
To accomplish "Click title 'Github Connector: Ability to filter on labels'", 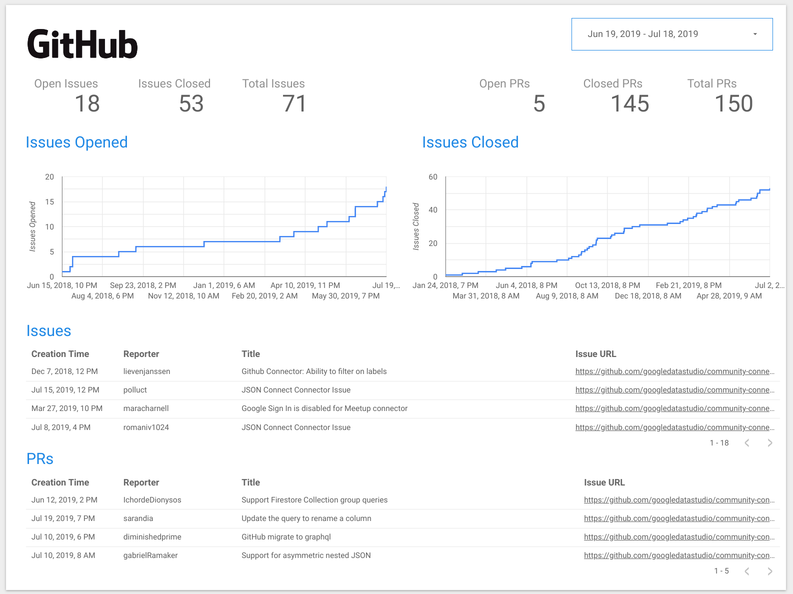I will [314, 372].
